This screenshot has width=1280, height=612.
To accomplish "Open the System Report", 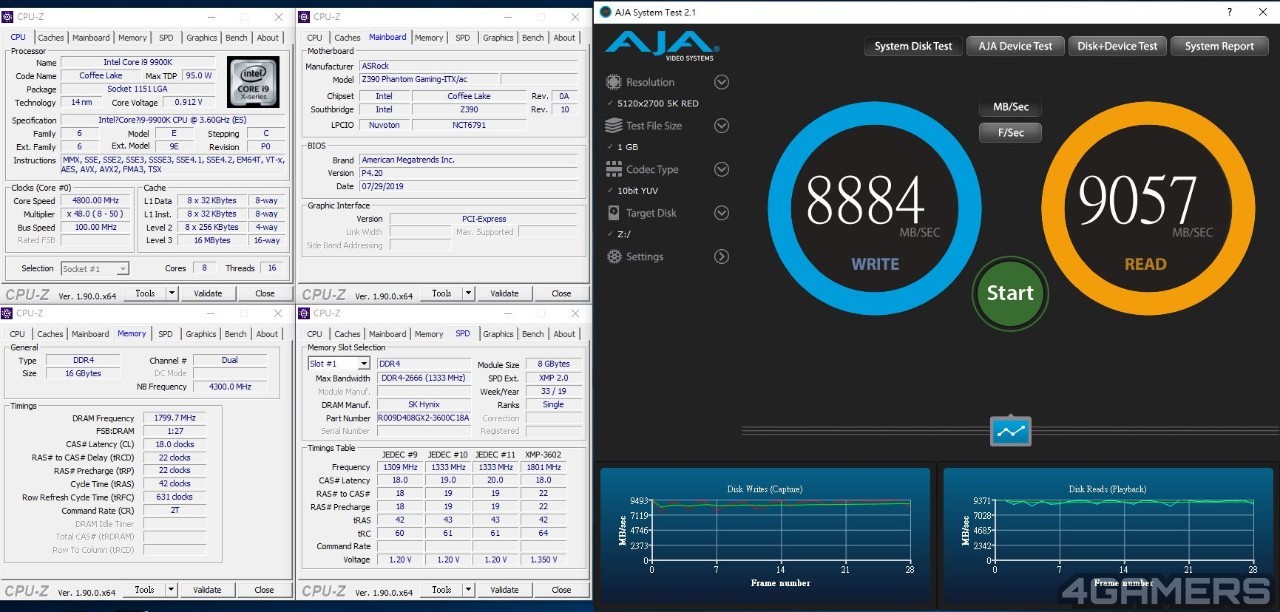I will (1219, 46).
